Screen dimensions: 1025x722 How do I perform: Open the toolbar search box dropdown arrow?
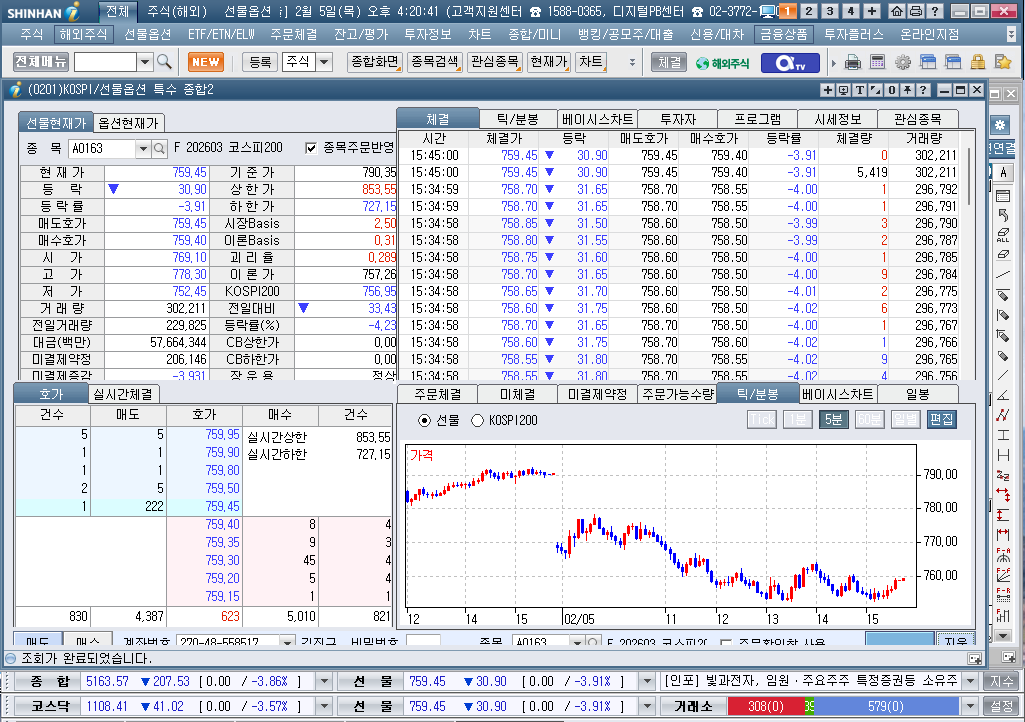[145, 62]
